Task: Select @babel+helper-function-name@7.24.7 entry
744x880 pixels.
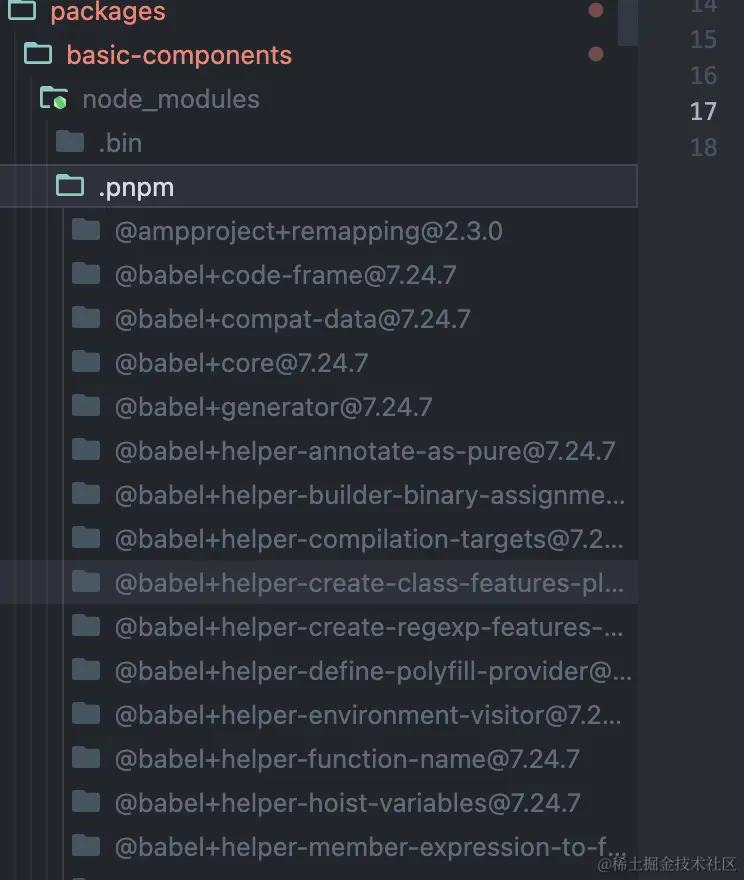Action: (347, 759)
